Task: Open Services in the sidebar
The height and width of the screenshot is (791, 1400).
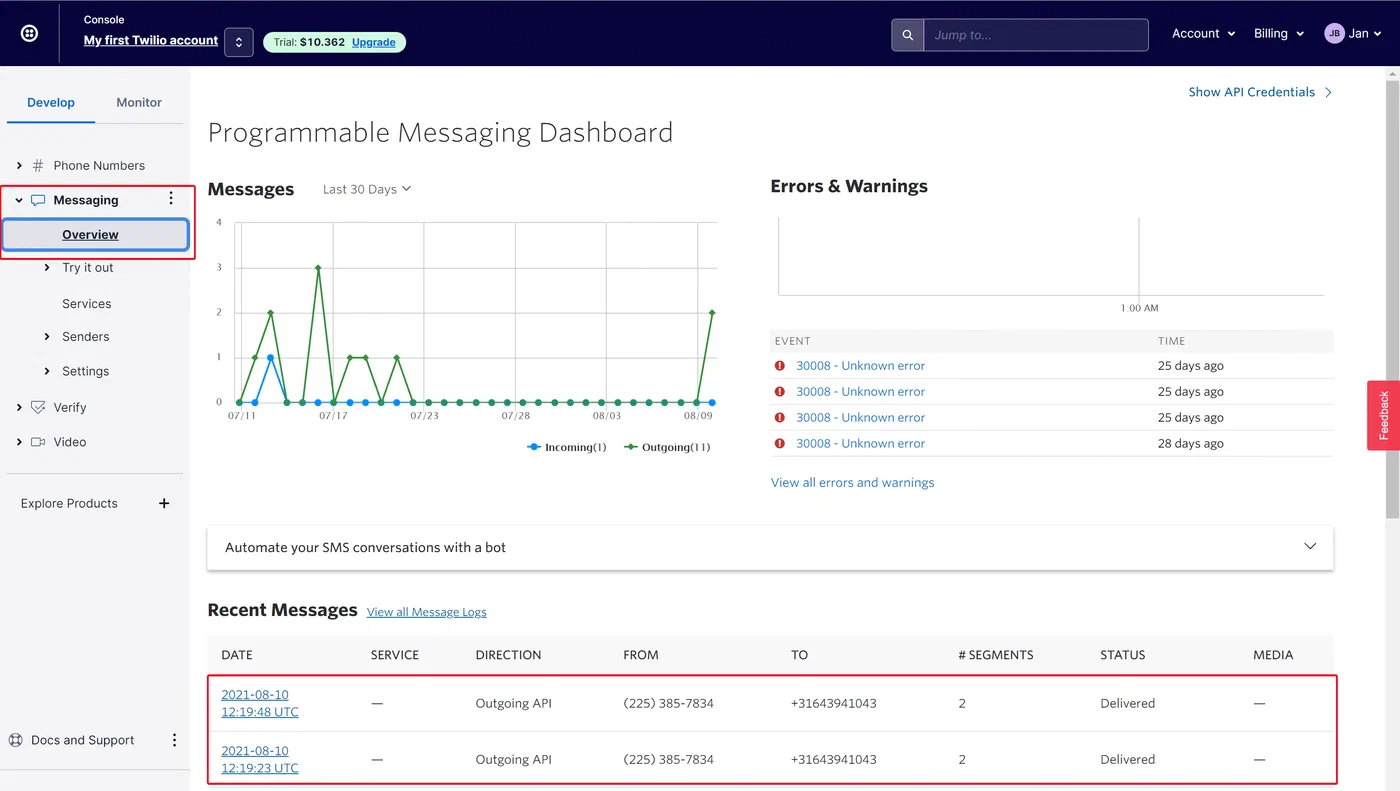Action: (87, 303)
